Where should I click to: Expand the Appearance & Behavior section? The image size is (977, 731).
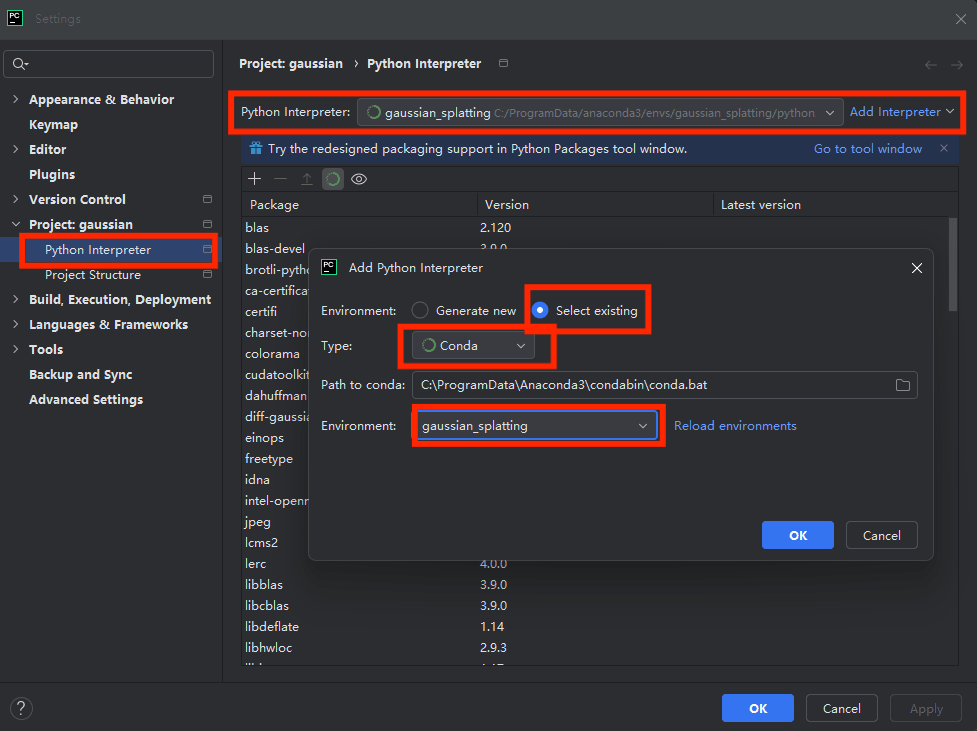point(15,100)
